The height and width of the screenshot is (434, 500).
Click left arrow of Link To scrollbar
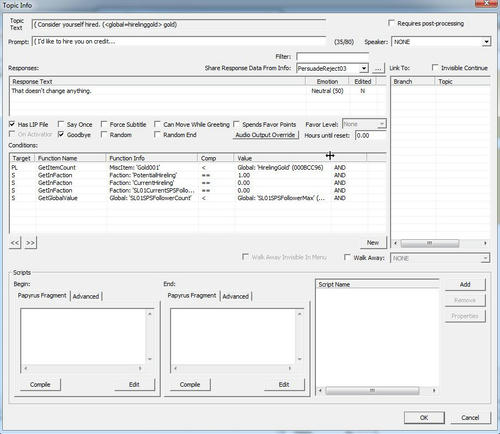396,243
